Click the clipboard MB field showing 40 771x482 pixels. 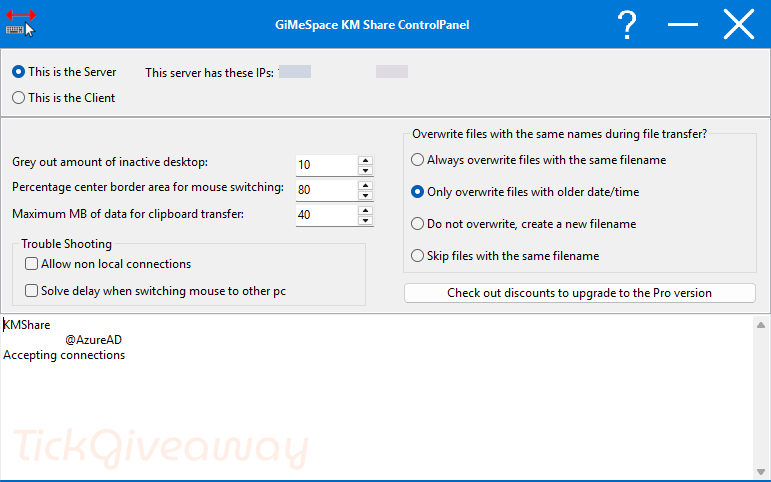pos(326,215)
